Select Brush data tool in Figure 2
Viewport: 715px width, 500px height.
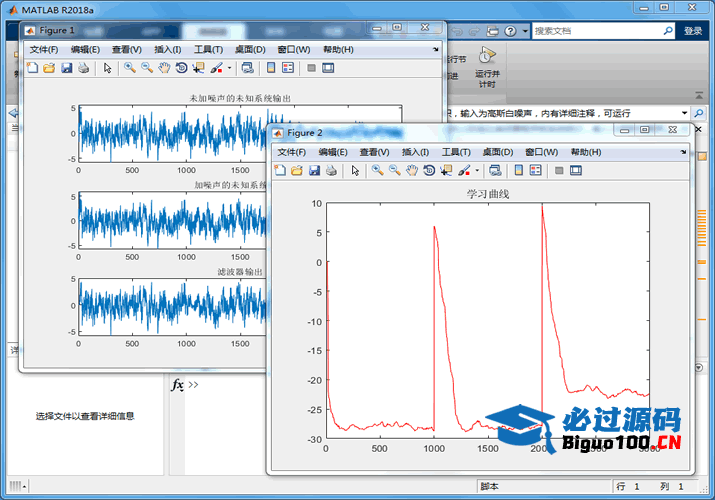pos(464,170)
